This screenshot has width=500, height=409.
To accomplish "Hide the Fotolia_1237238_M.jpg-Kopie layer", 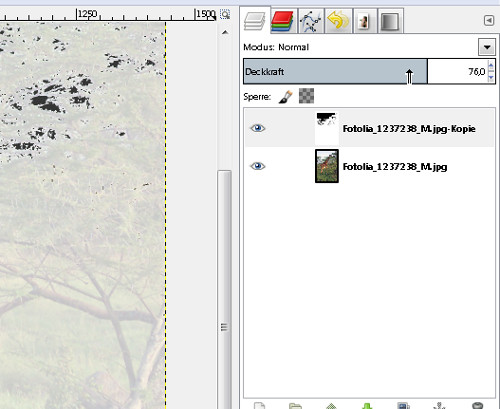I will 258,128.
